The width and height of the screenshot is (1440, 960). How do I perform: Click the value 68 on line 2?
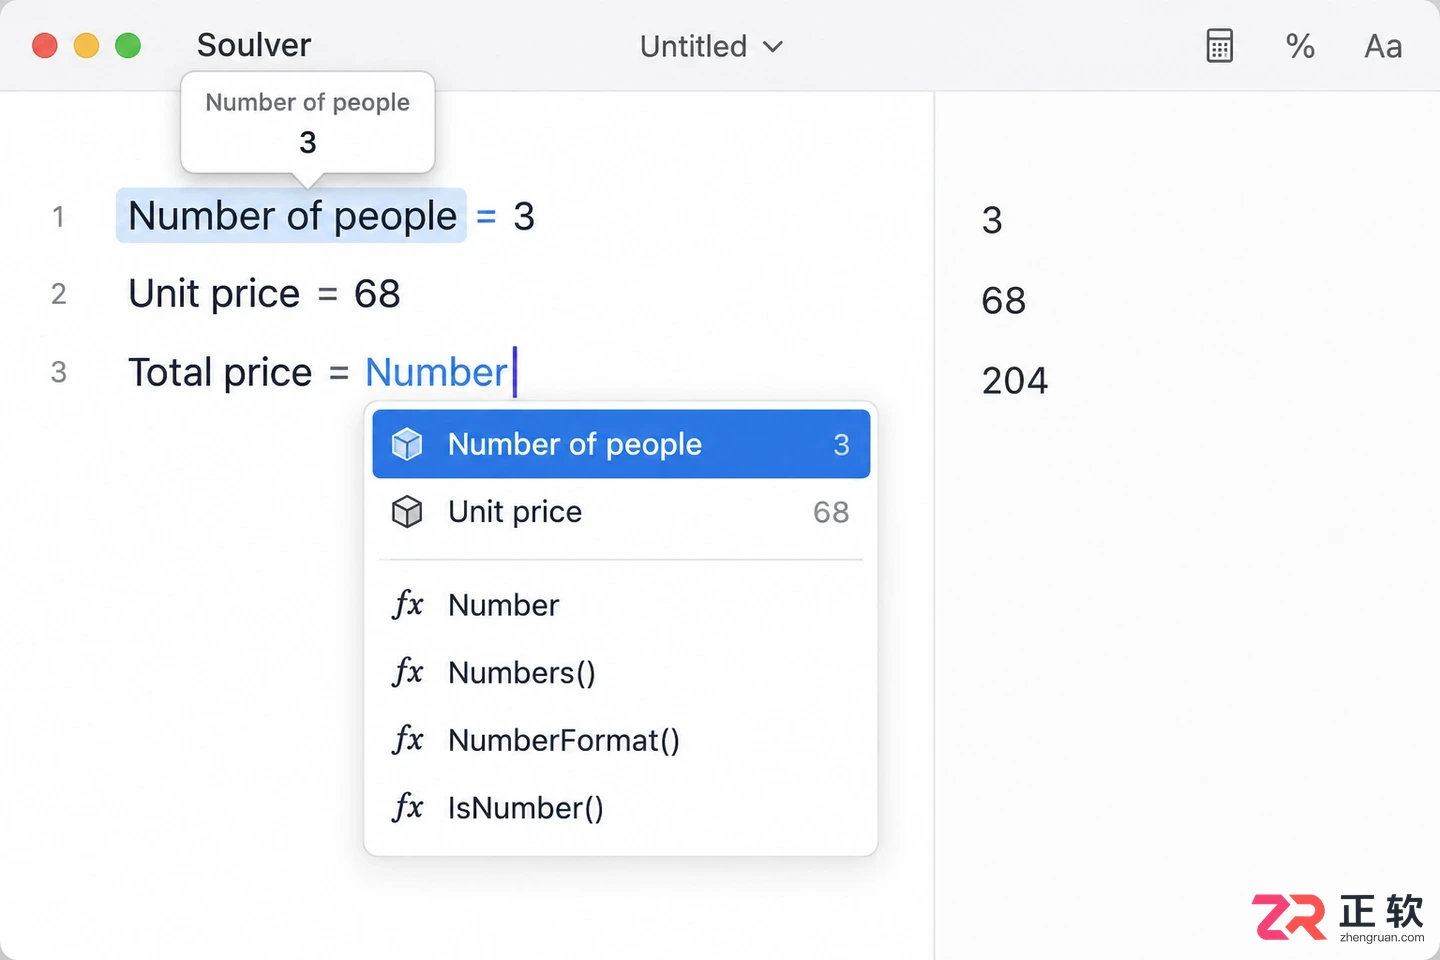point(377,294)
